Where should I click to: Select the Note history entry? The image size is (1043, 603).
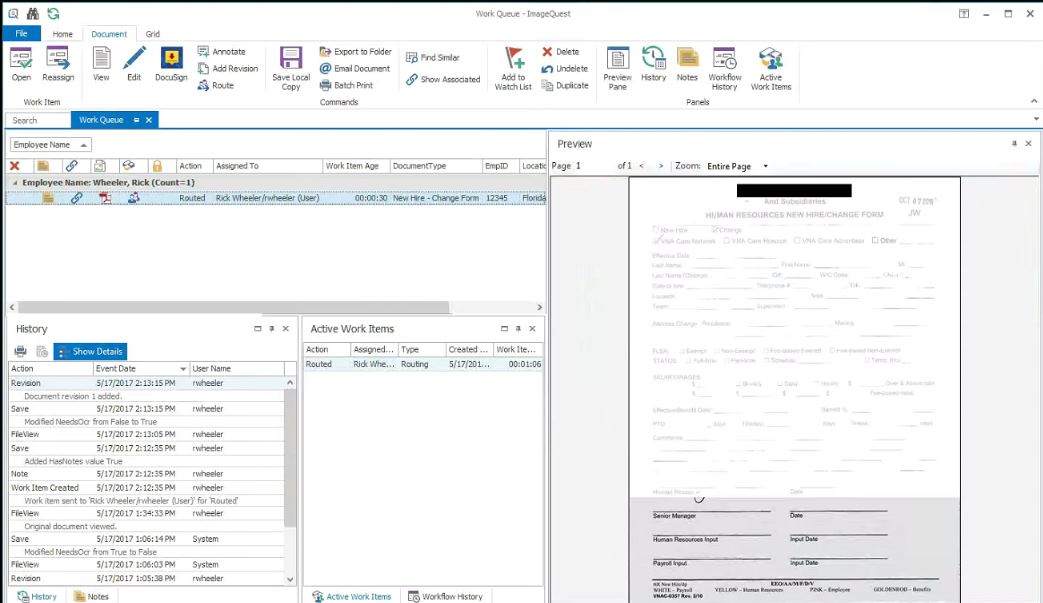point(146,474)
